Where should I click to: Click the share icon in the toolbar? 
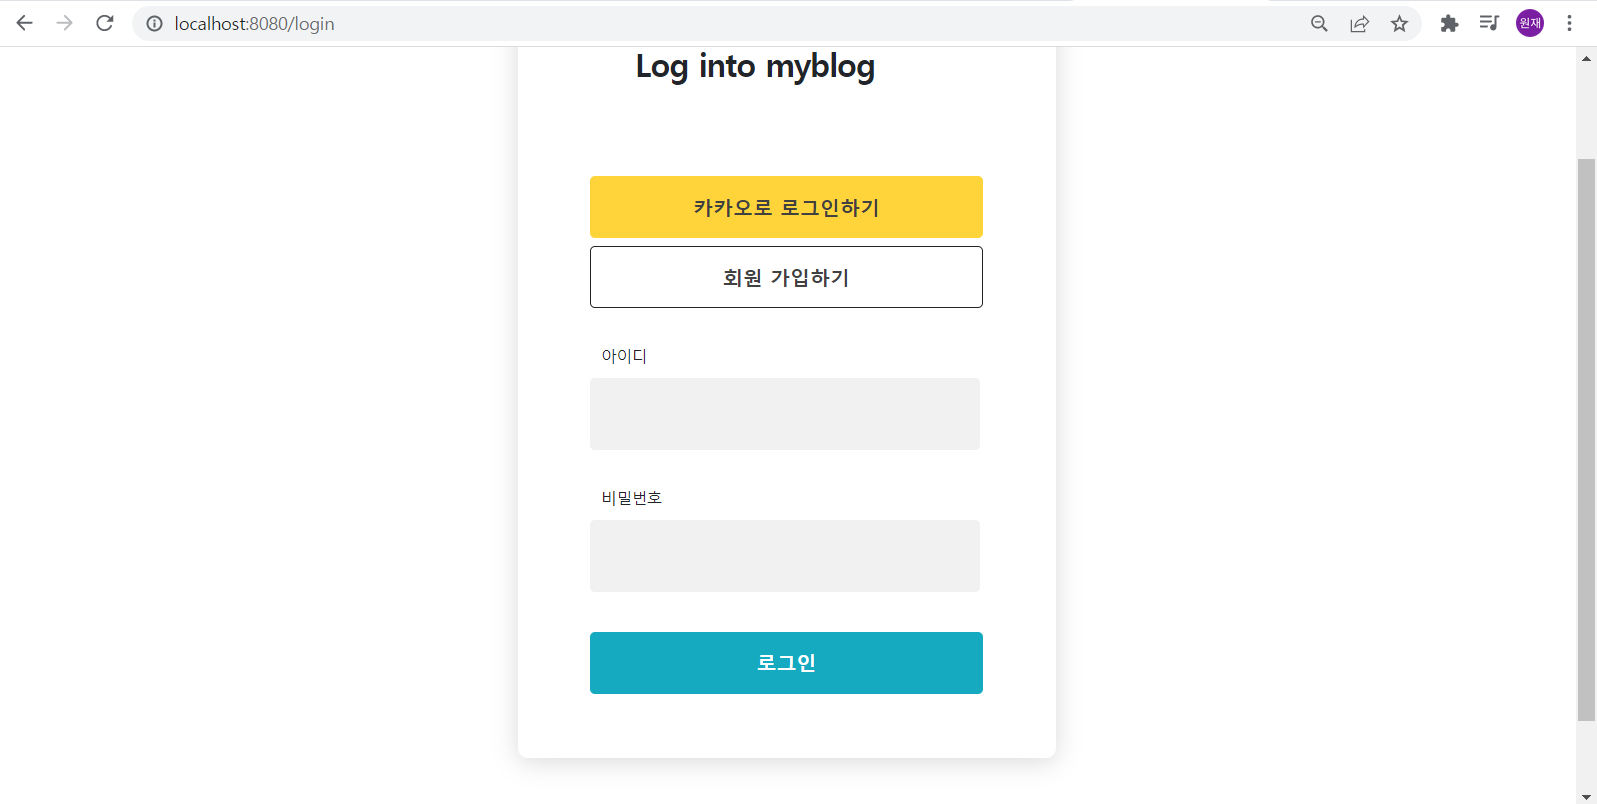(1359, 22)
